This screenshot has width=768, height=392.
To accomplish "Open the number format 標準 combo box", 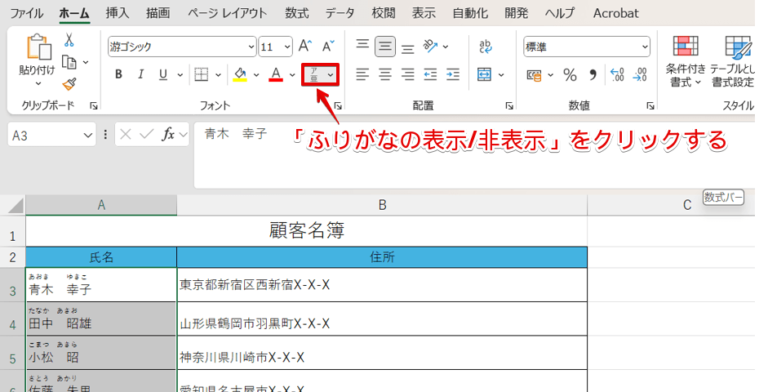I will pyautogui.click(x=587, y=47).
